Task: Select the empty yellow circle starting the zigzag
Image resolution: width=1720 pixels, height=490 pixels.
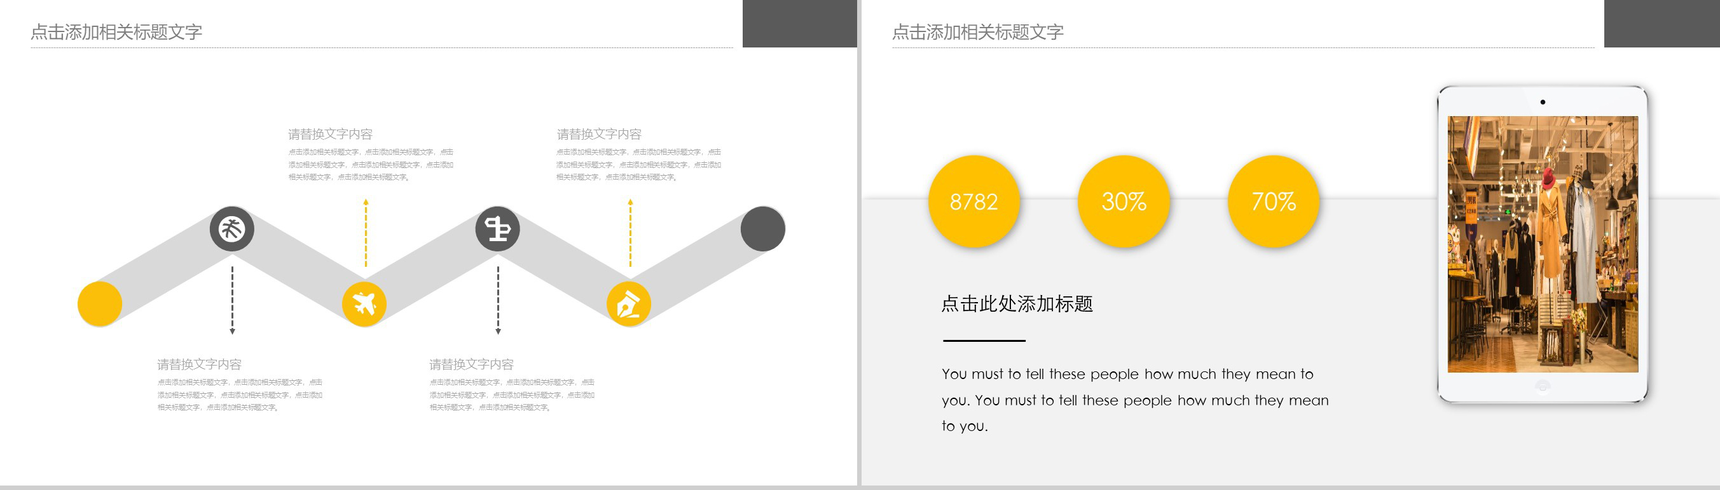Action: tap(100, 303)
